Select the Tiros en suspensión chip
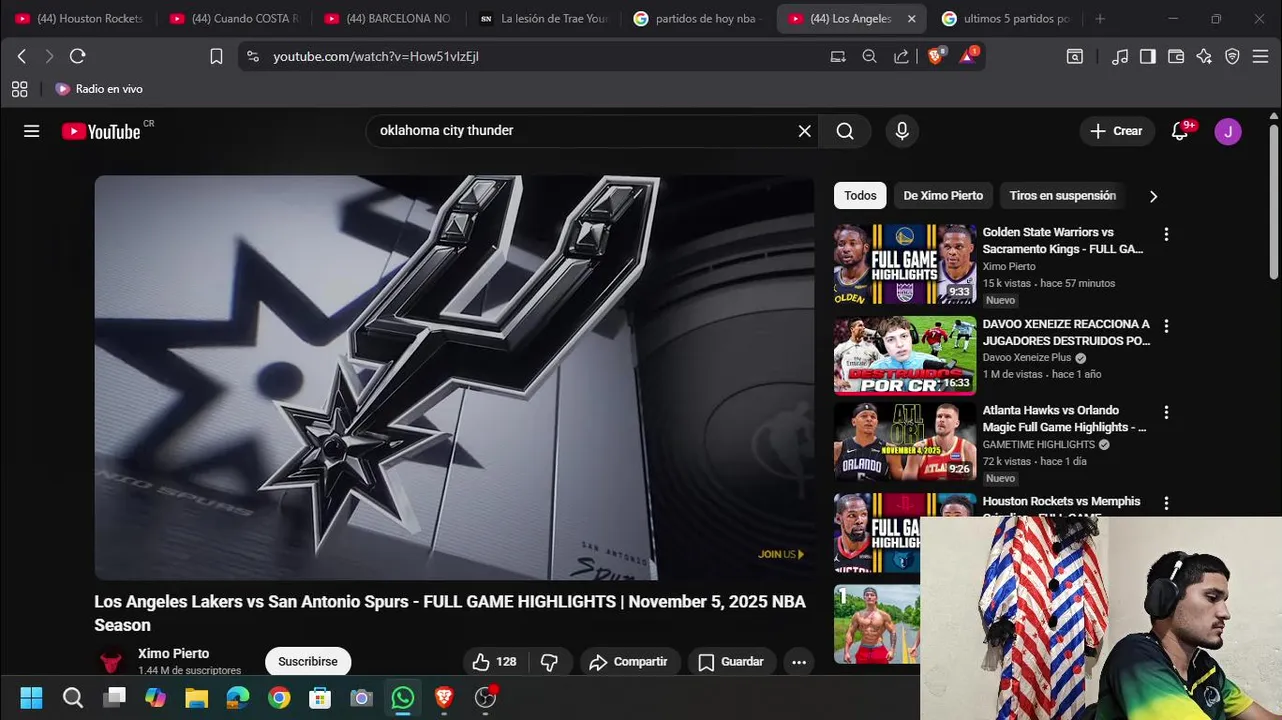Screen dimensions: 1282x720 coord(1062,196)
